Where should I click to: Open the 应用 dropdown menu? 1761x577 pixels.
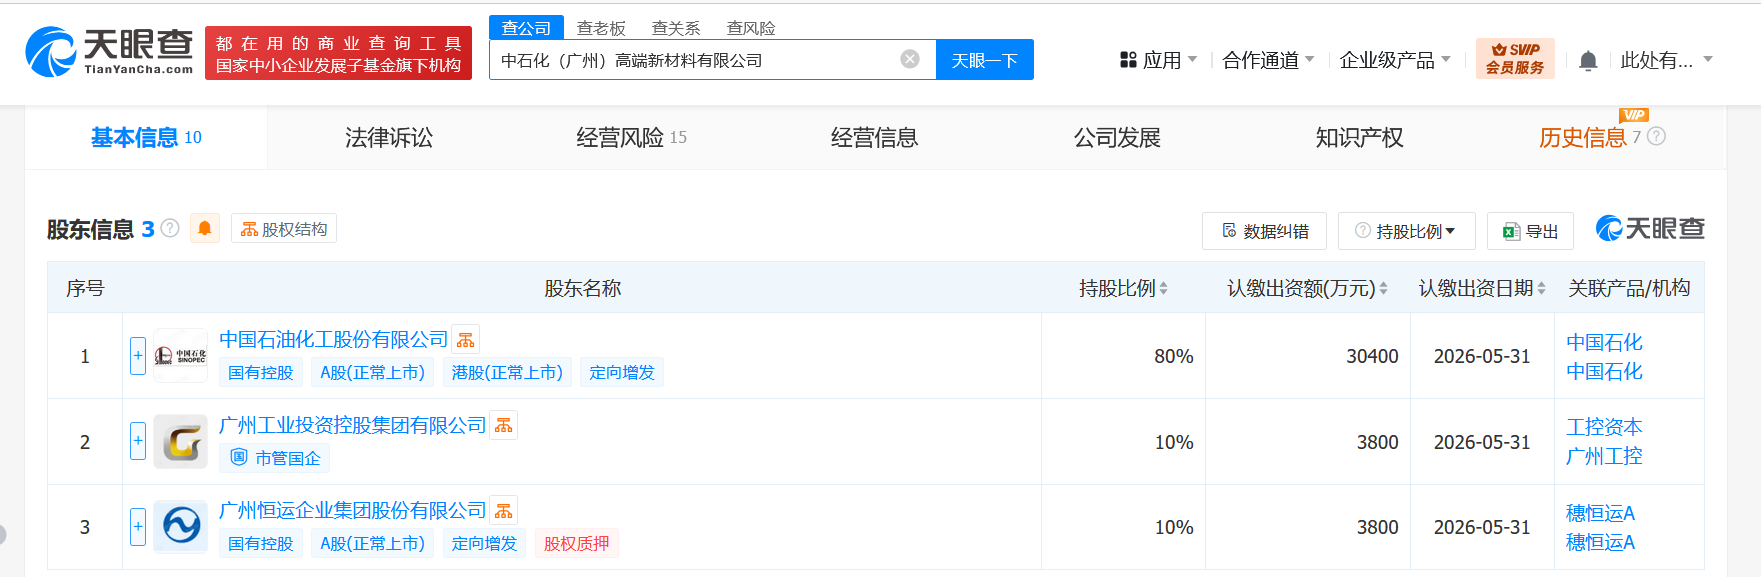point(1158,60)
